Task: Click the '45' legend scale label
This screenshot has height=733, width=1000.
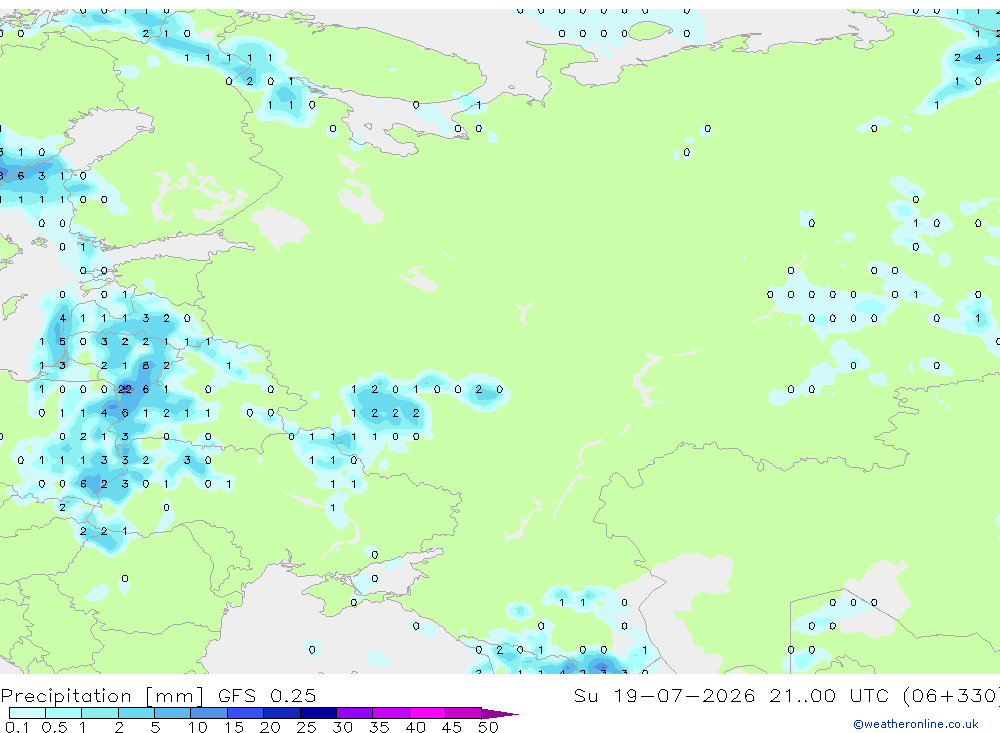Action: click(452, 727)
